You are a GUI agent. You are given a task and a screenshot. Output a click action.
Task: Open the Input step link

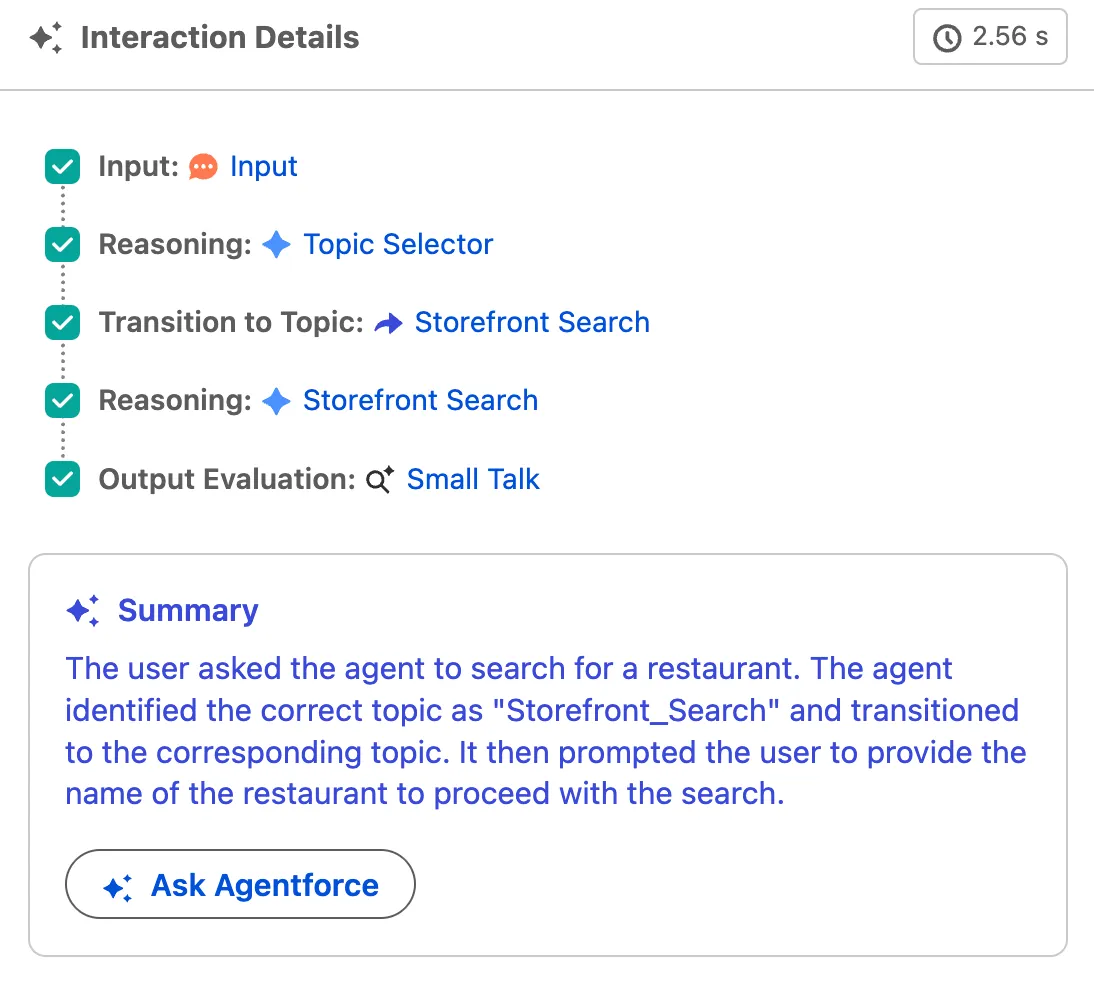pyautogui.click(x=263, y=166)
